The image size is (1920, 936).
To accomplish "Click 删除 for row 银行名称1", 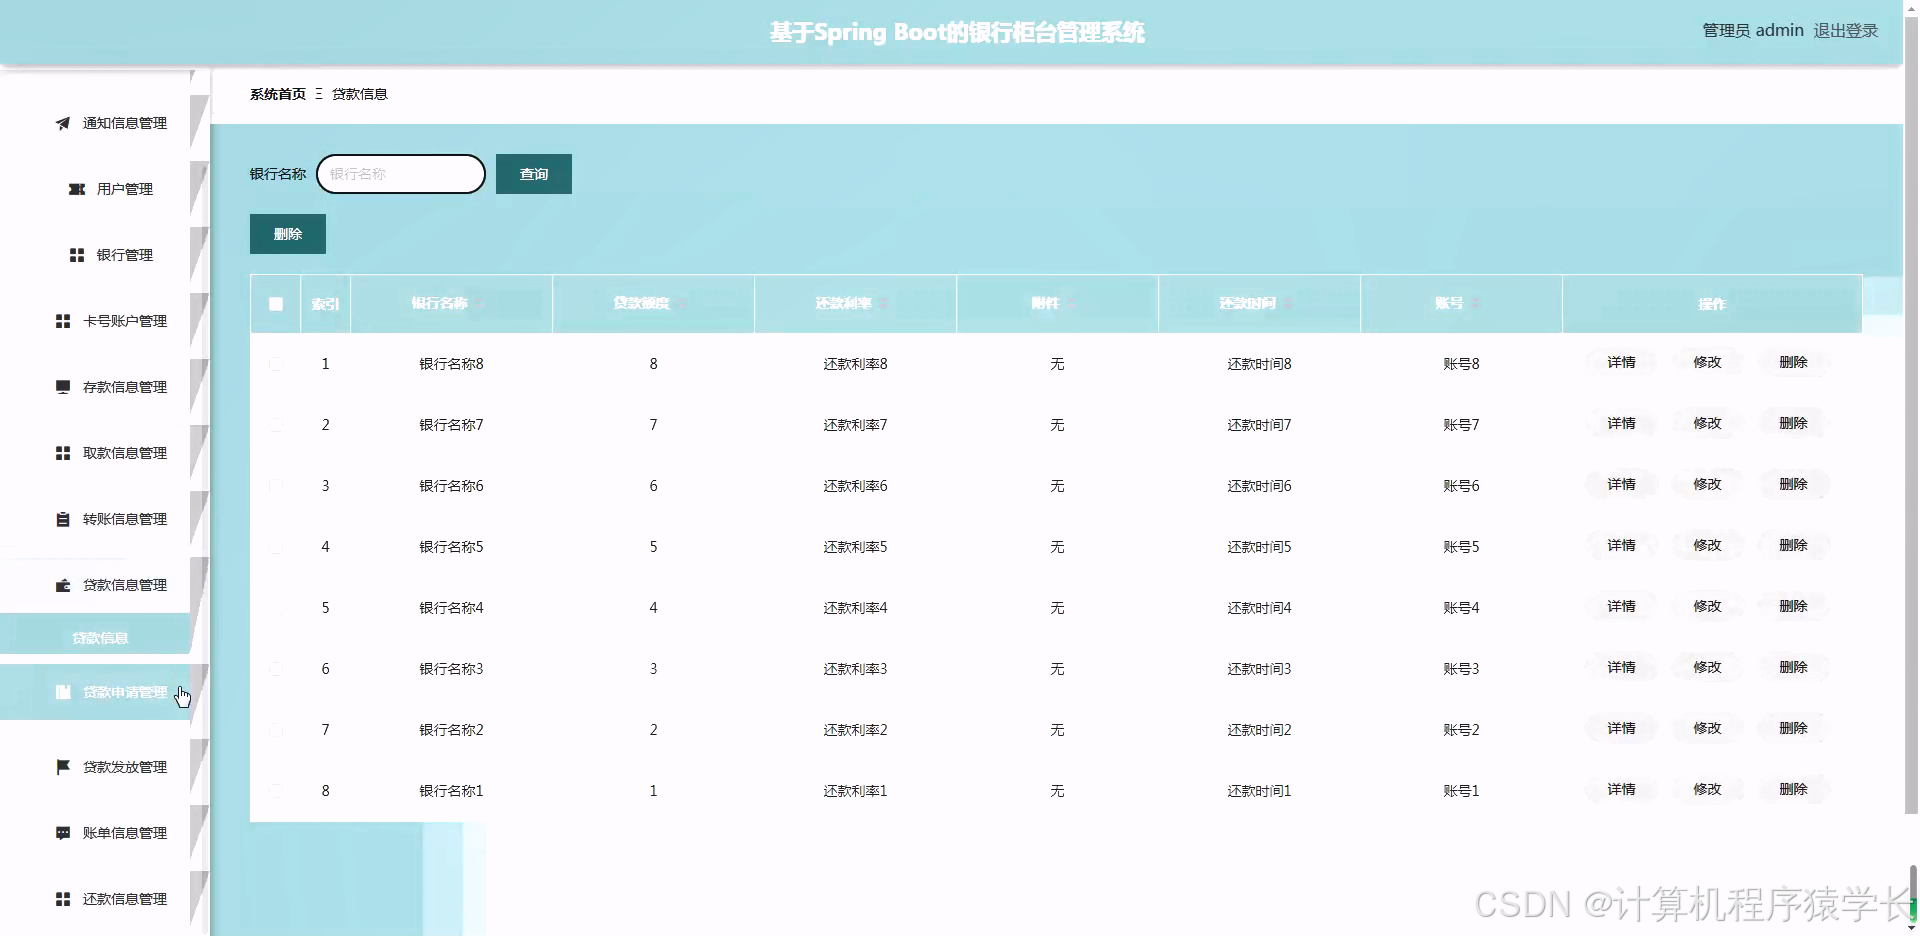I will (1793, 789).
